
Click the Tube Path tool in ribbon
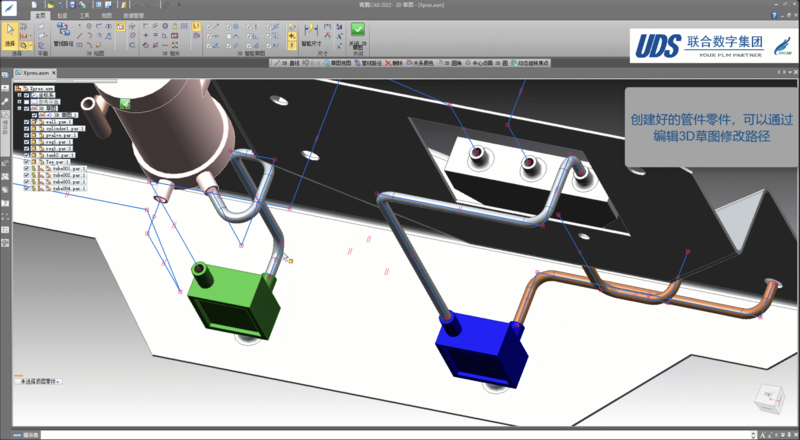tap(62, 35)
